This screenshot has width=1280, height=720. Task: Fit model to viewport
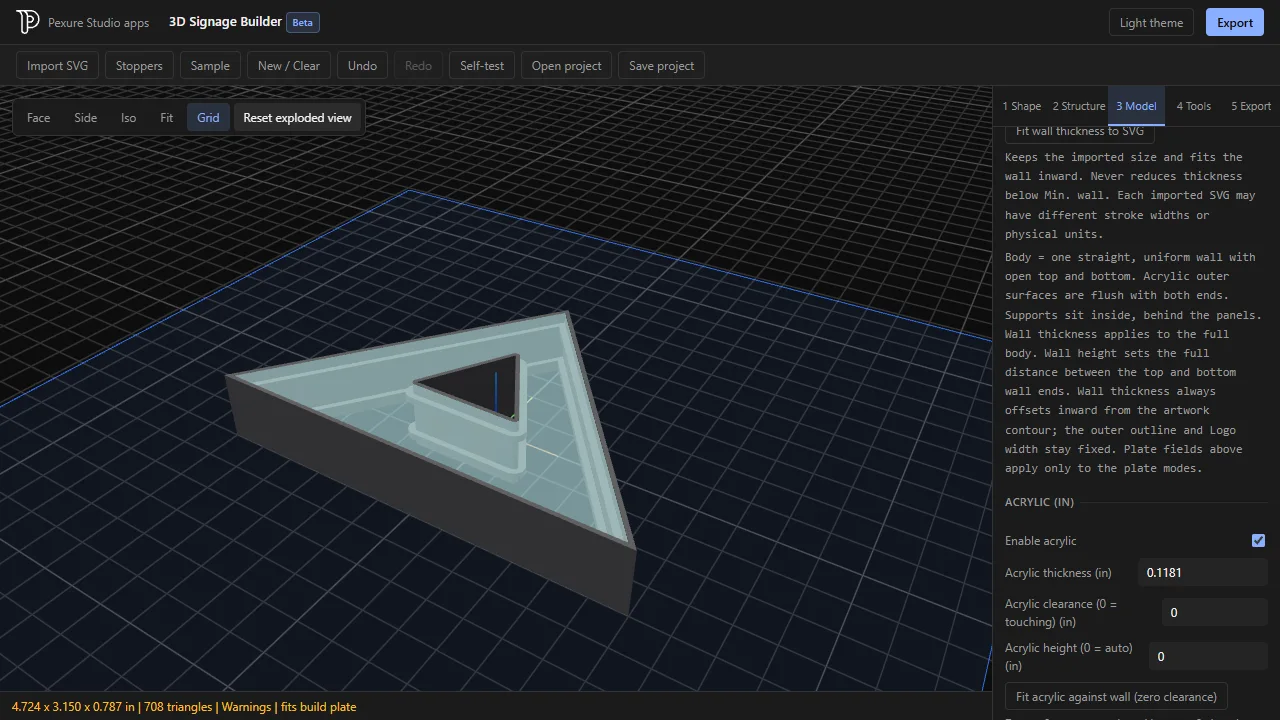pyautogui.click(x=167, y=118)
